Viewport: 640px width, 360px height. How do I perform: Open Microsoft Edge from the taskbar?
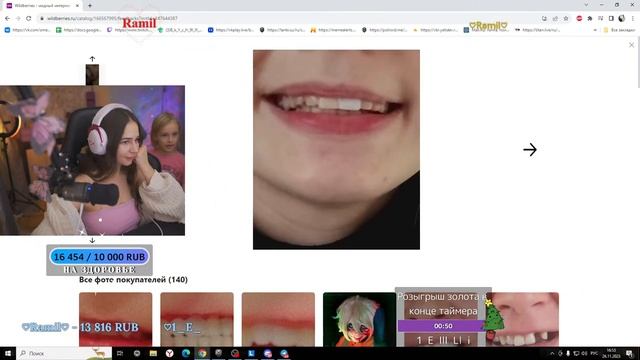(x=186, y=353)
